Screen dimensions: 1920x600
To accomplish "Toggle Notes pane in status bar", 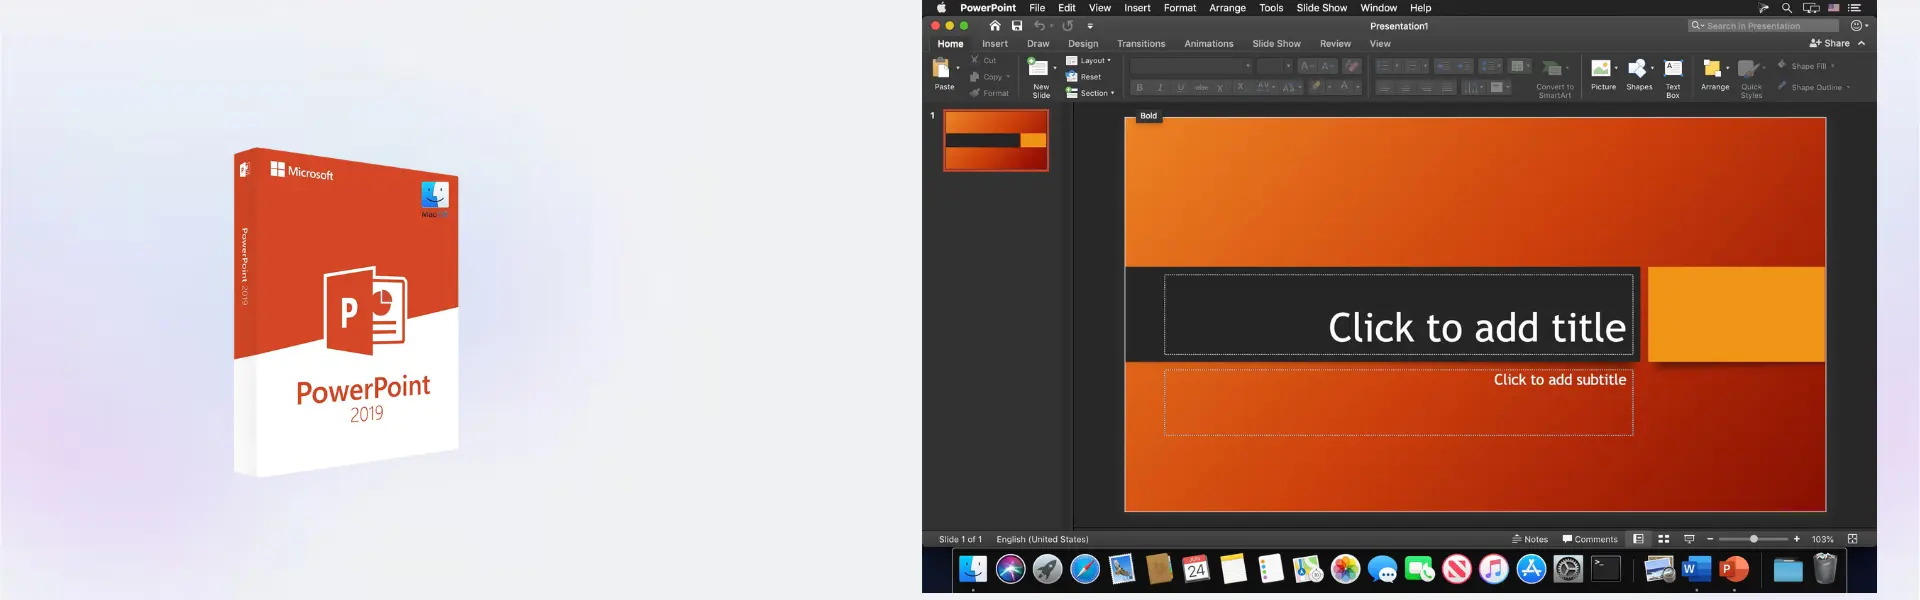I will (x=1530, y=539).
